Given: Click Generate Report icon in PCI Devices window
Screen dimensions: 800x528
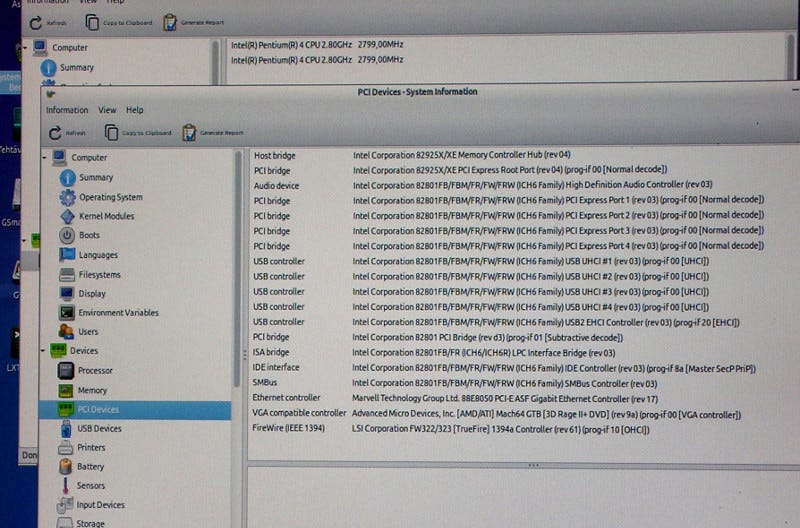Looking at the screenshot, I should (189, 133).
